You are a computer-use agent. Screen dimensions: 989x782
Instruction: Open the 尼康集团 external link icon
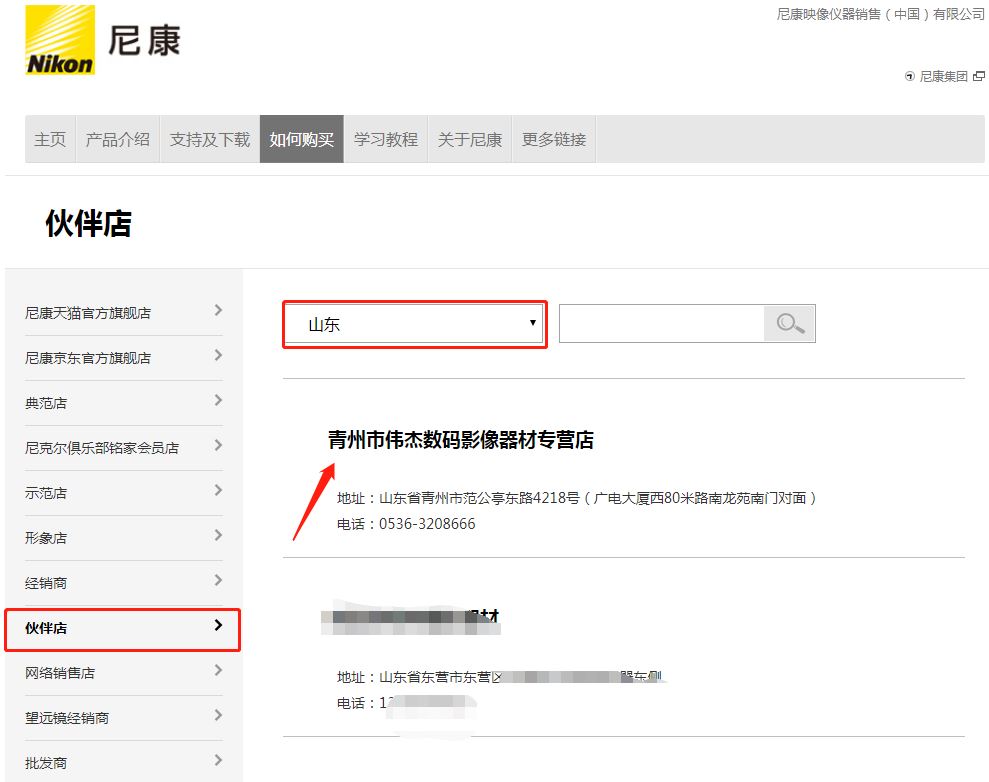tap(979, 76)
